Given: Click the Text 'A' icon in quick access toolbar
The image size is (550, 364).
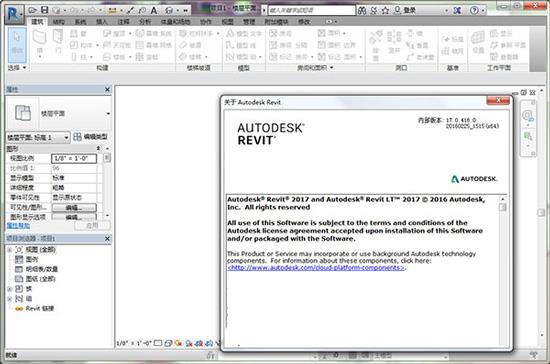Looking at the screenshot, I should pyautogui.click(x=154, y=11).
